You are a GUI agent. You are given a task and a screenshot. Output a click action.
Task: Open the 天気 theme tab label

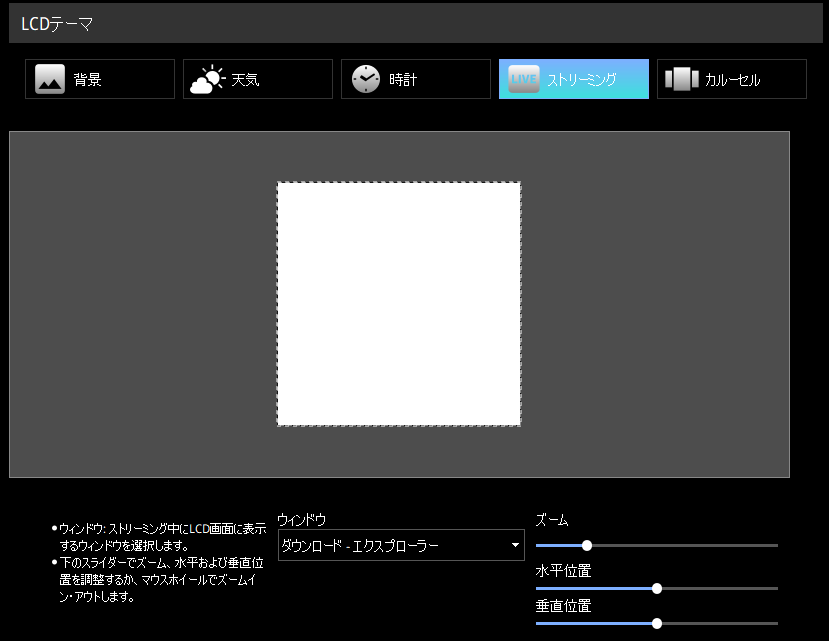tap(245, 80)
